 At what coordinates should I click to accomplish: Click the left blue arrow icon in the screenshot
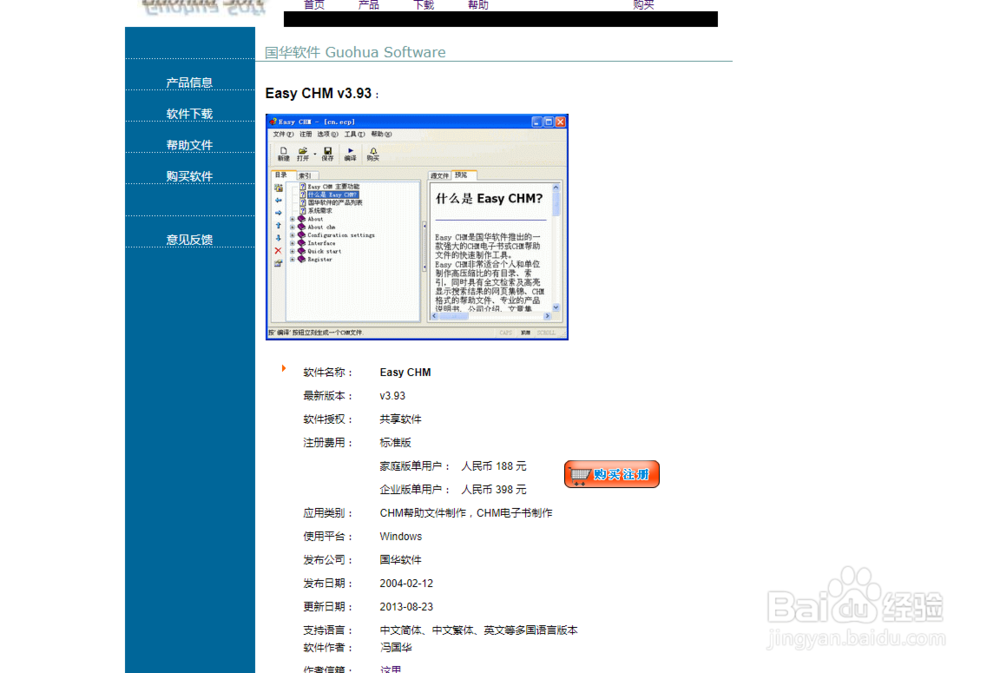[278, 200]
